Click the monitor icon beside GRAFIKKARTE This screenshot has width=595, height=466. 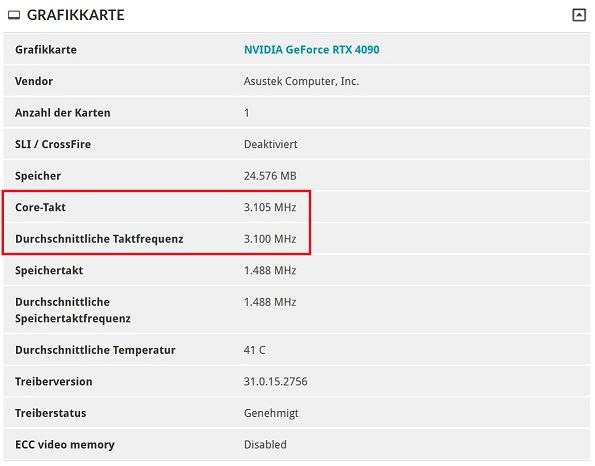14,15
